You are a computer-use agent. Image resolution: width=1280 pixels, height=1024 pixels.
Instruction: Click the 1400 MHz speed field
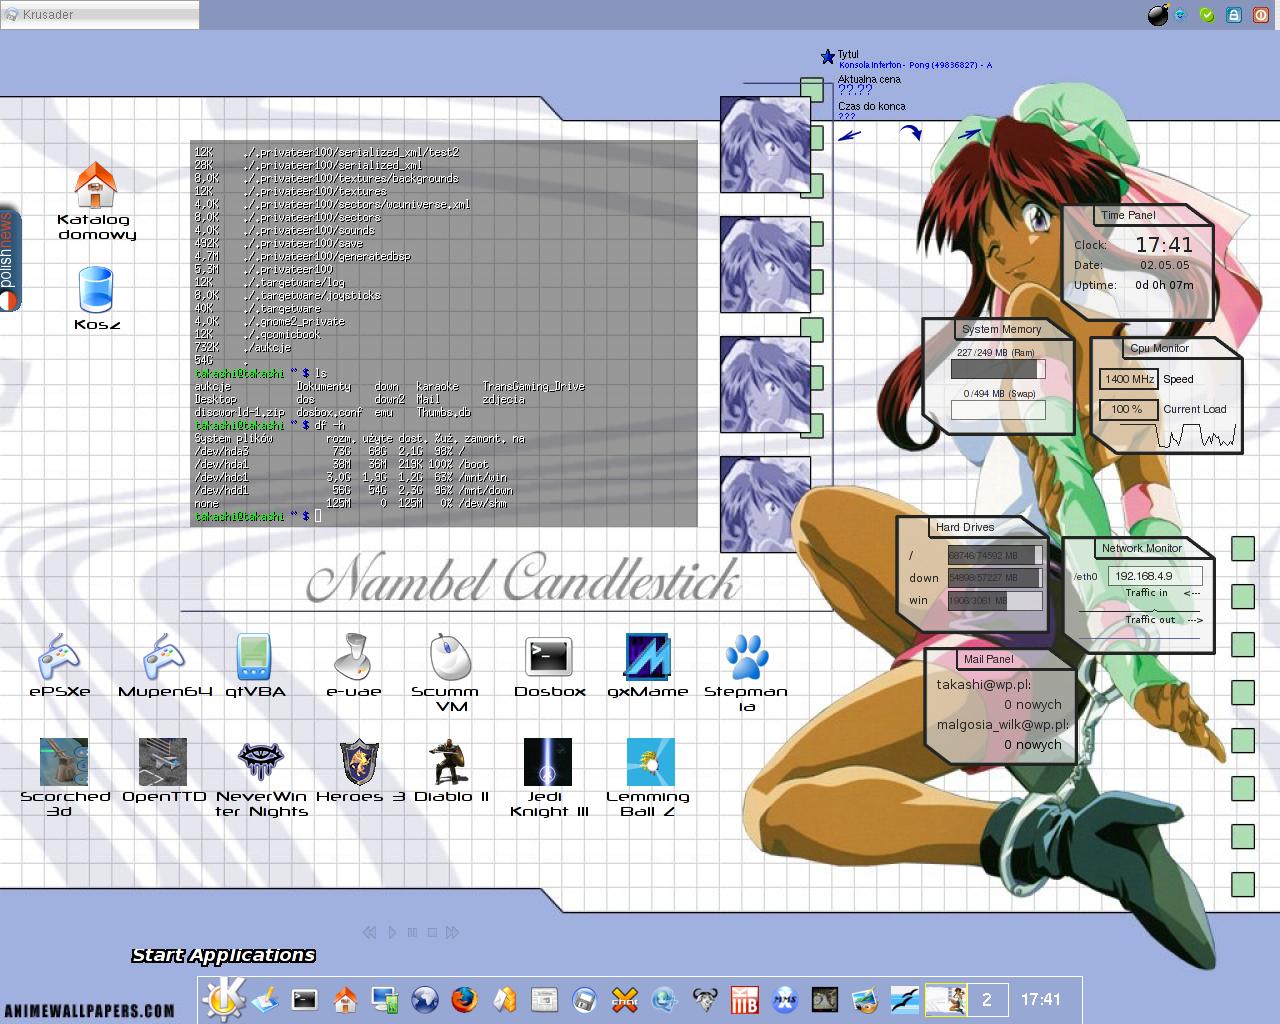coord(1129,379)
